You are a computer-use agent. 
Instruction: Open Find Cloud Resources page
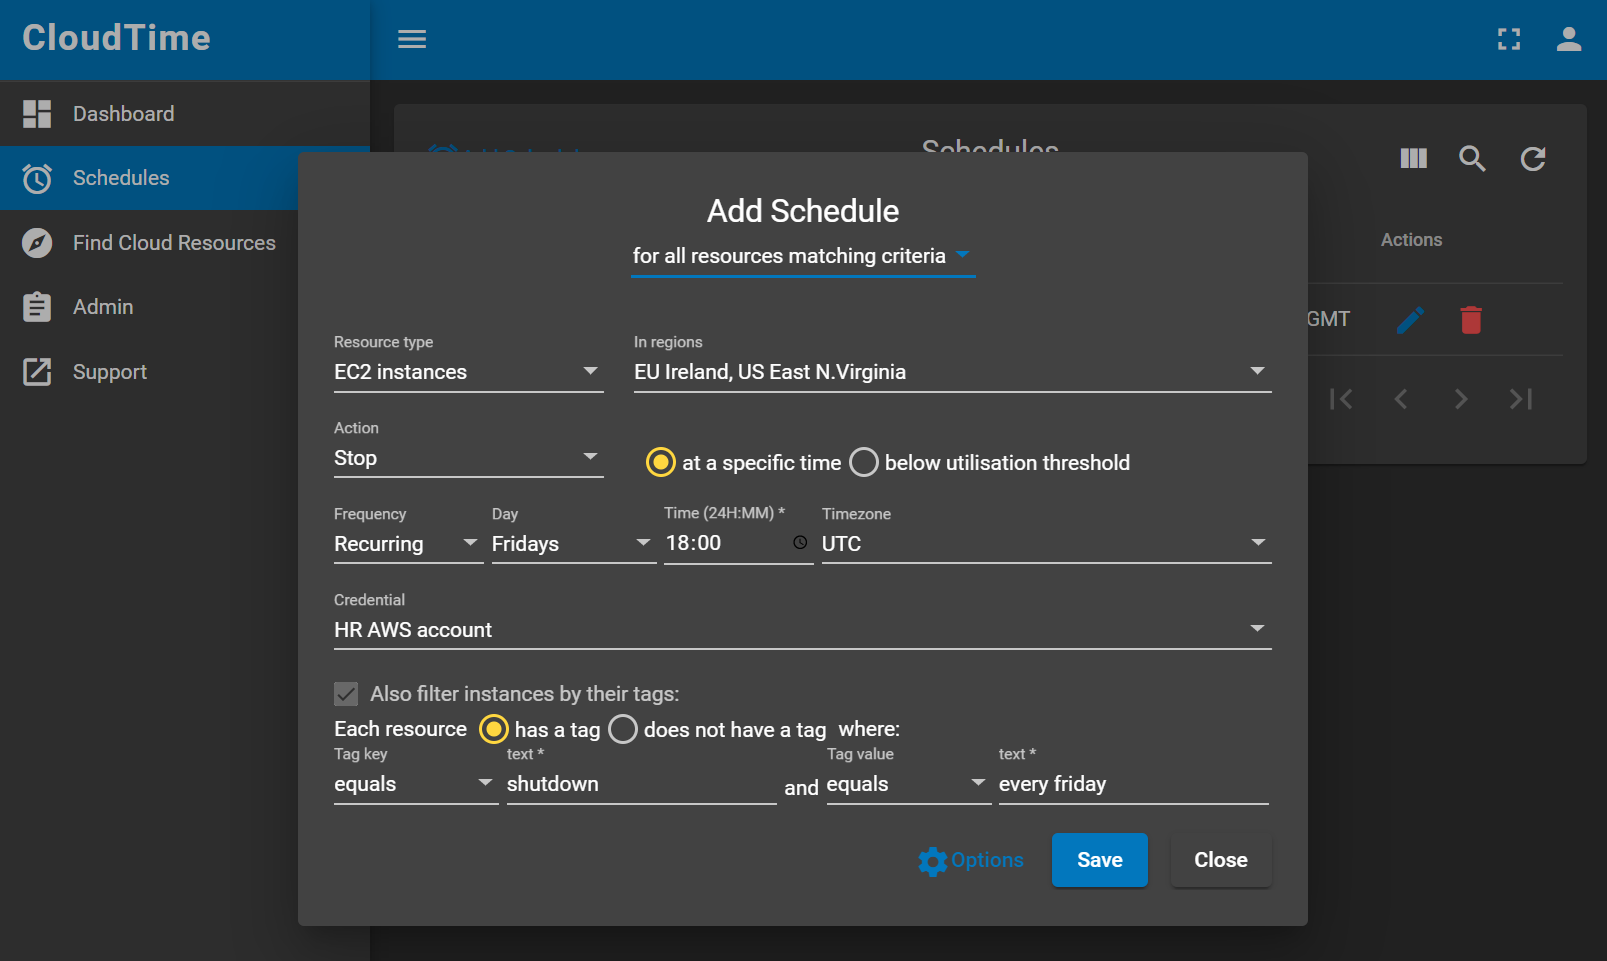173,243
